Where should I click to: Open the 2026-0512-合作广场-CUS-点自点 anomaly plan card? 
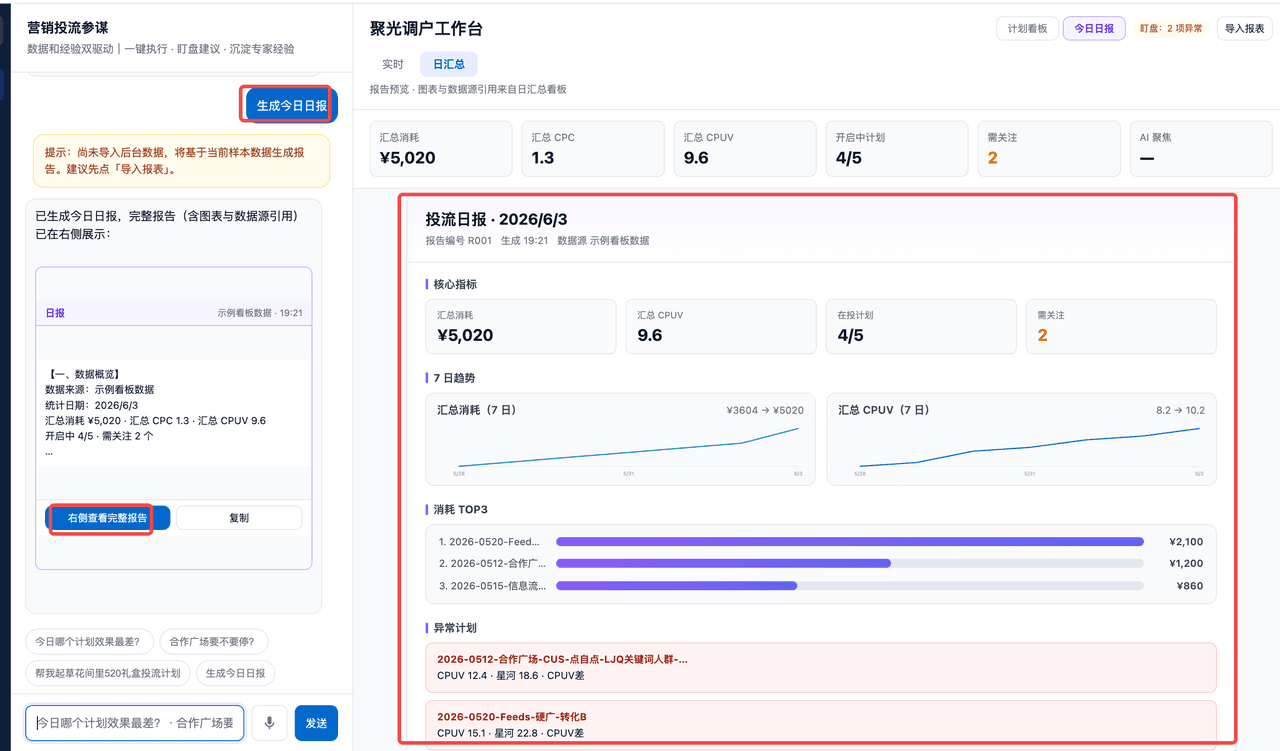tap(821, 667)
